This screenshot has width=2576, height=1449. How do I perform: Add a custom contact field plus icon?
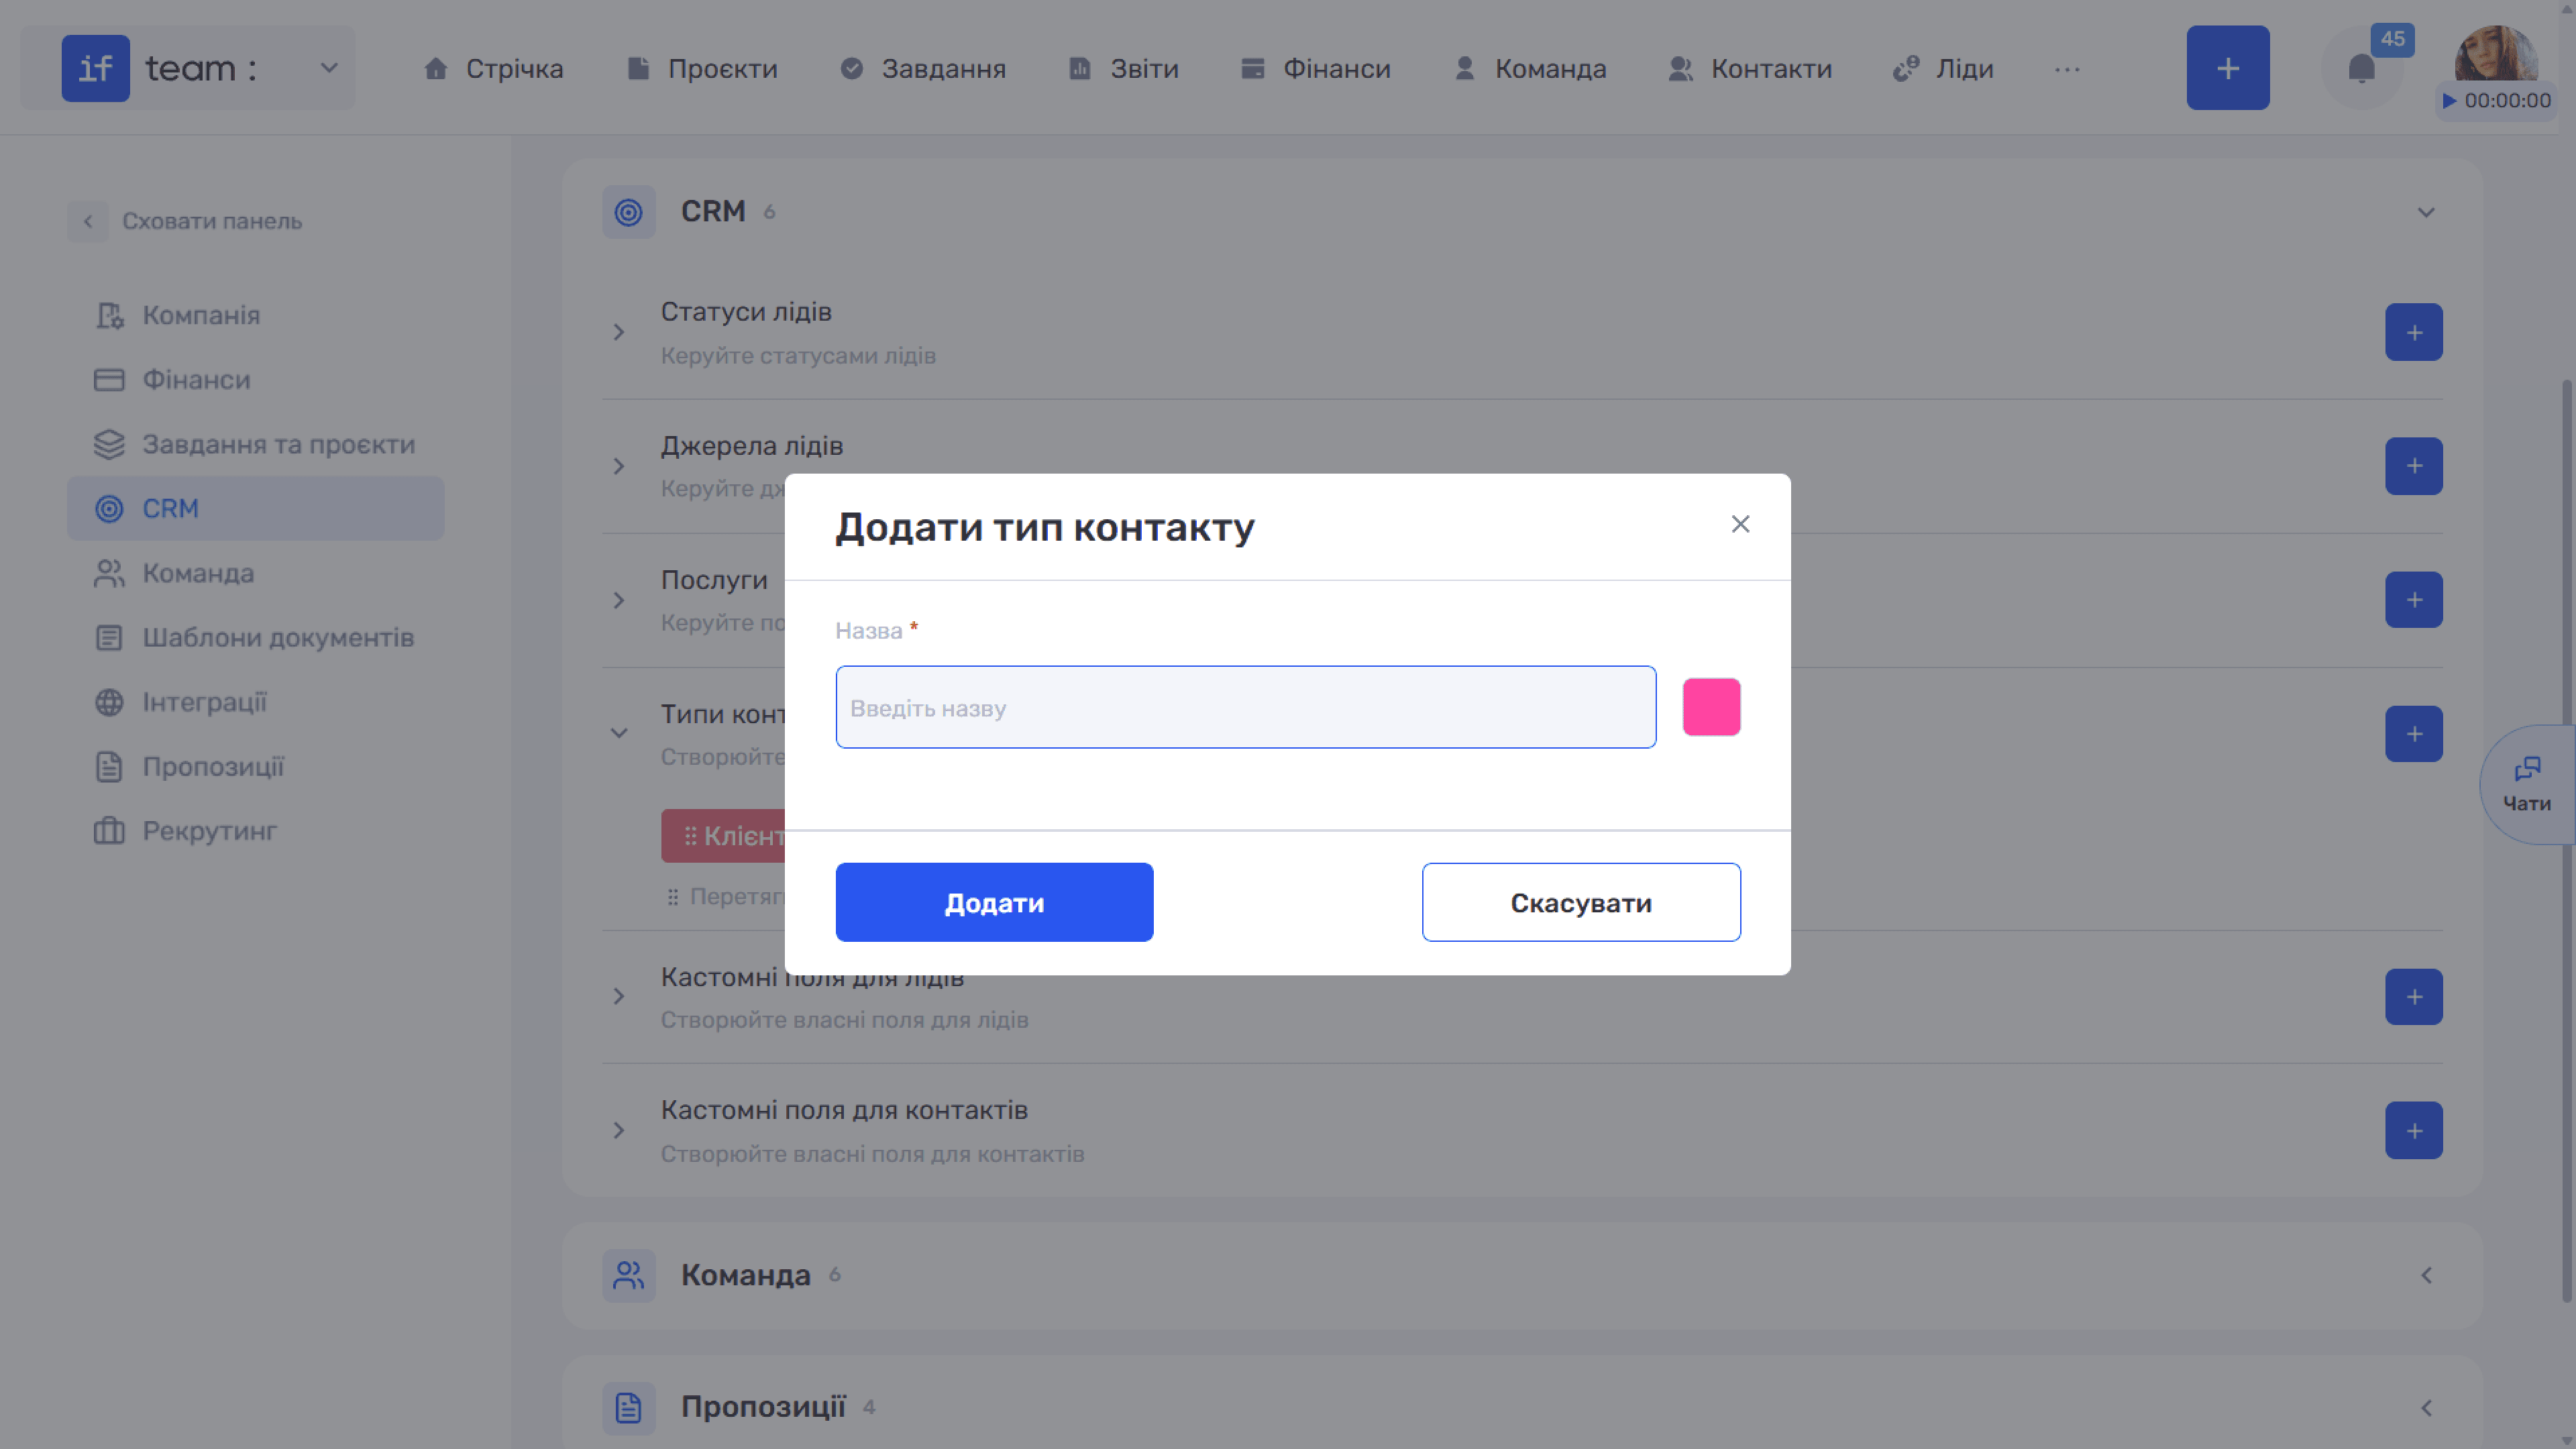(x=2413, y=1130)
